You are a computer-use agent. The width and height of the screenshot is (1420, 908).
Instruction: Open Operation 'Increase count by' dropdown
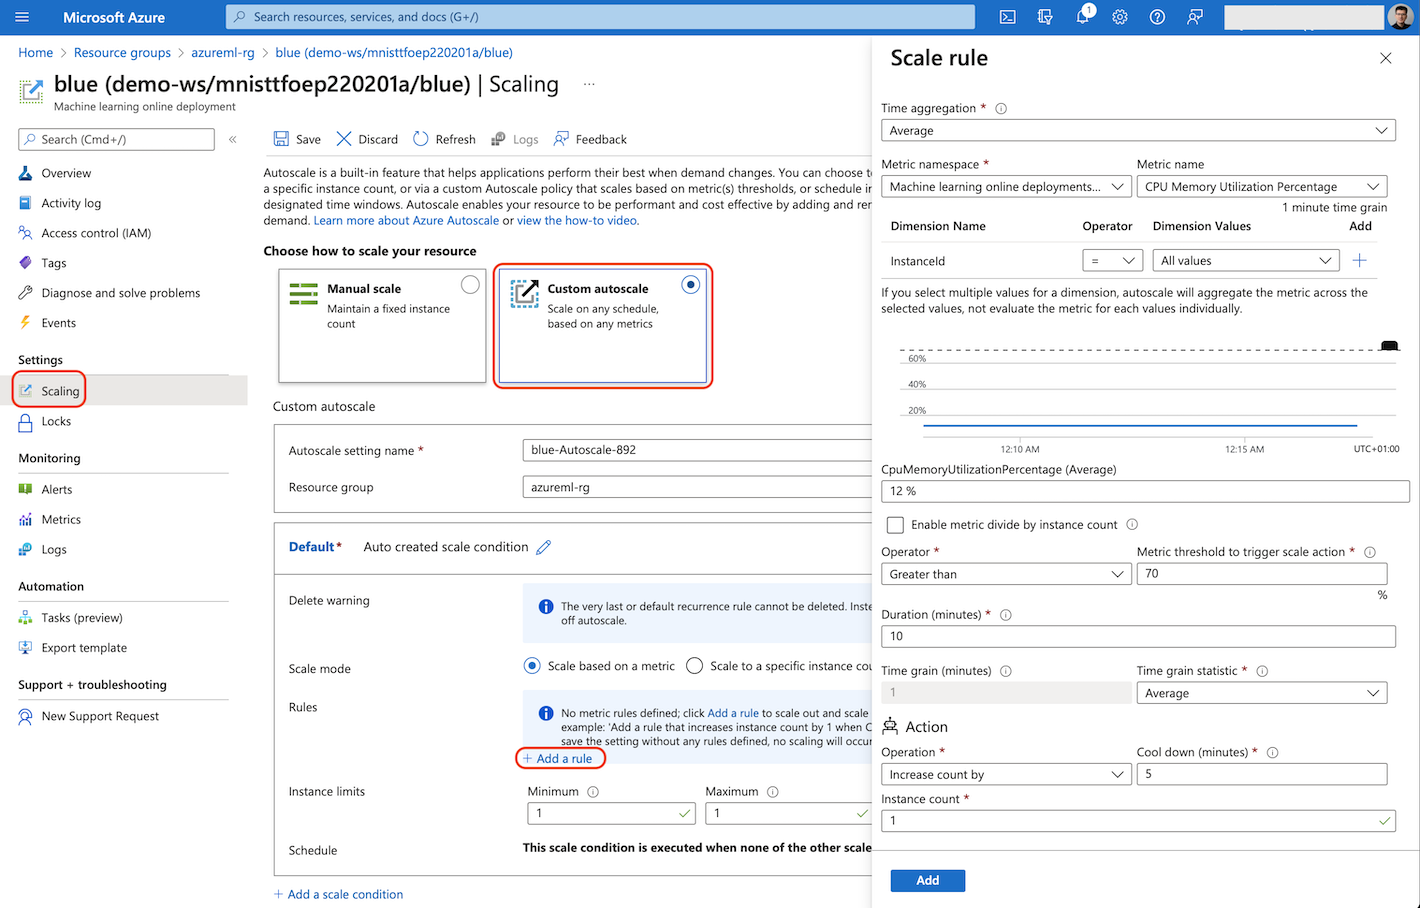(x=1006, y=775)
